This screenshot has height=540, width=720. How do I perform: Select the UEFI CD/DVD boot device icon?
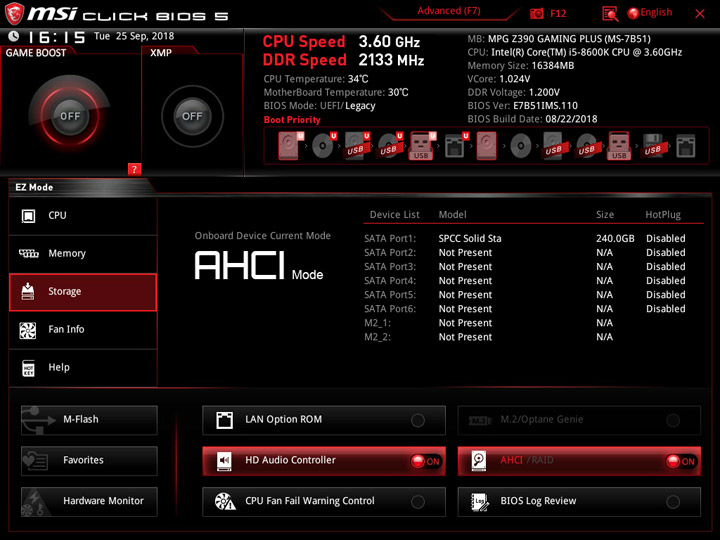(x=324, y=146)
